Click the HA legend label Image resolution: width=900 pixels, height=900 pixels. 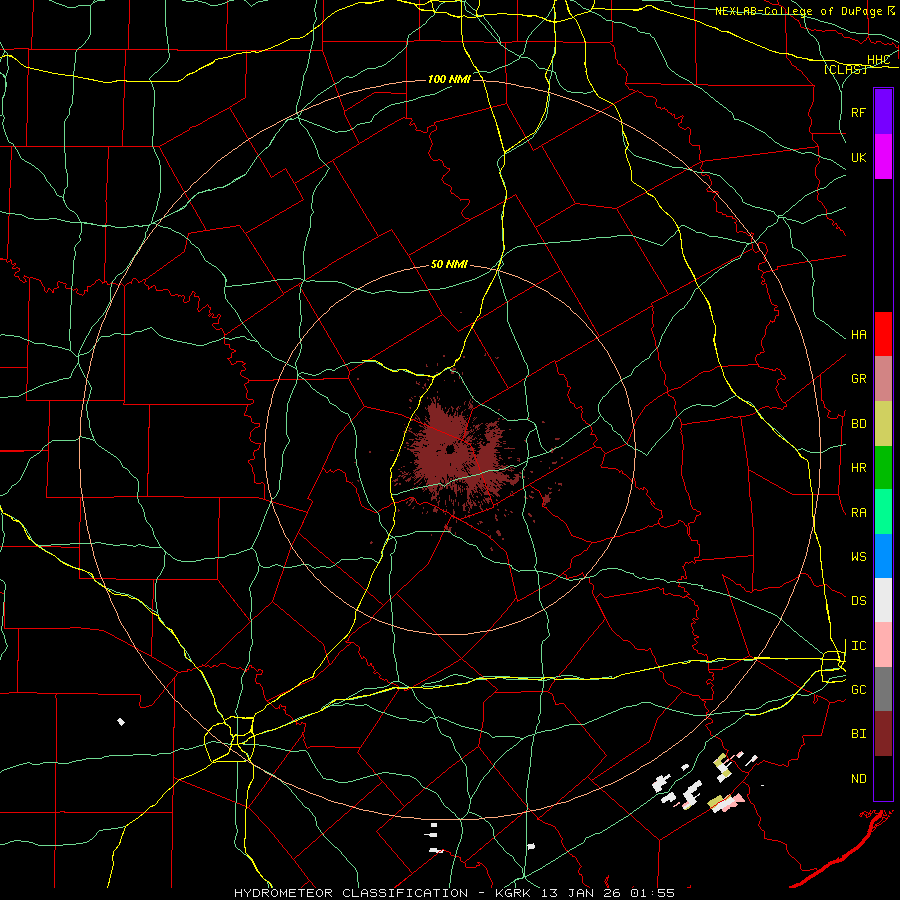click(858, 335)
